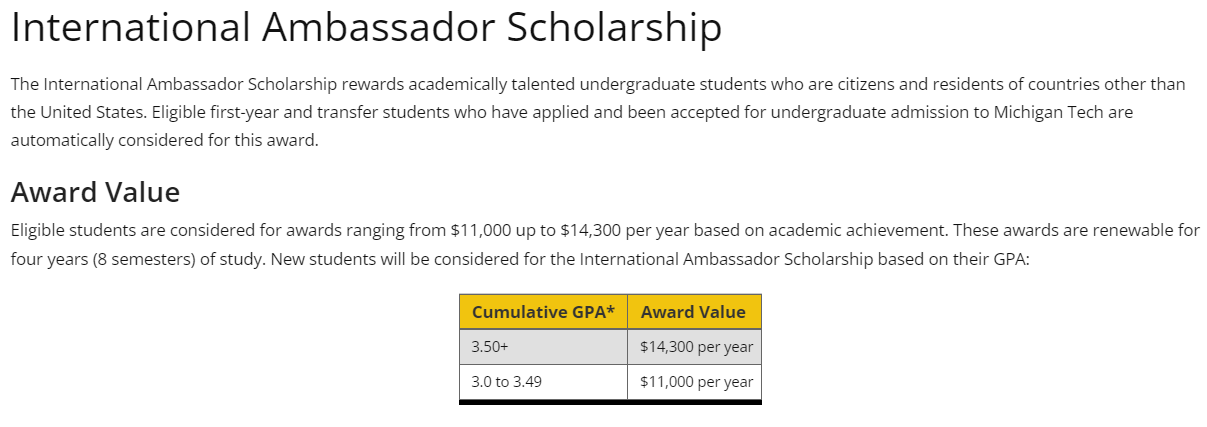Viewport: 1207px width, 427px height.
Task: Click the text automatically considered for this award
Action: click(164, 140)
